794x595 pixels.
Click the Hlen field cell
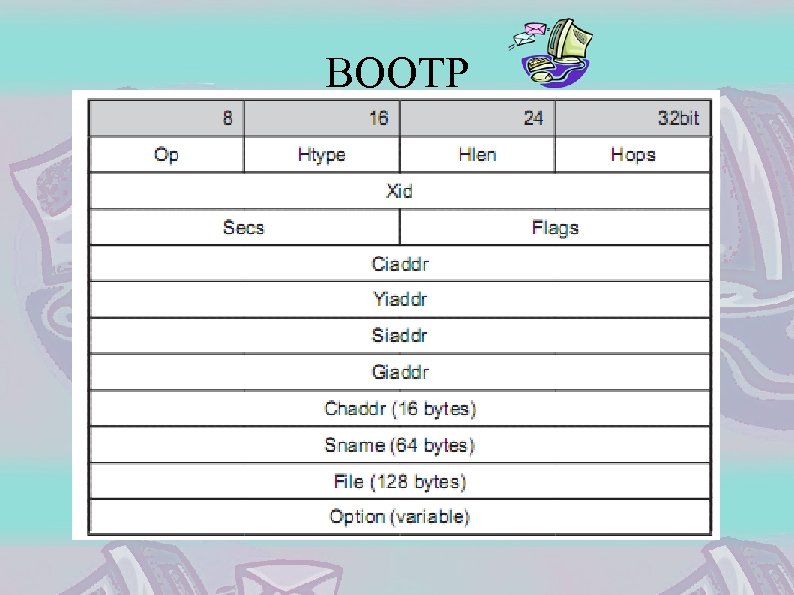coord(477,154)
